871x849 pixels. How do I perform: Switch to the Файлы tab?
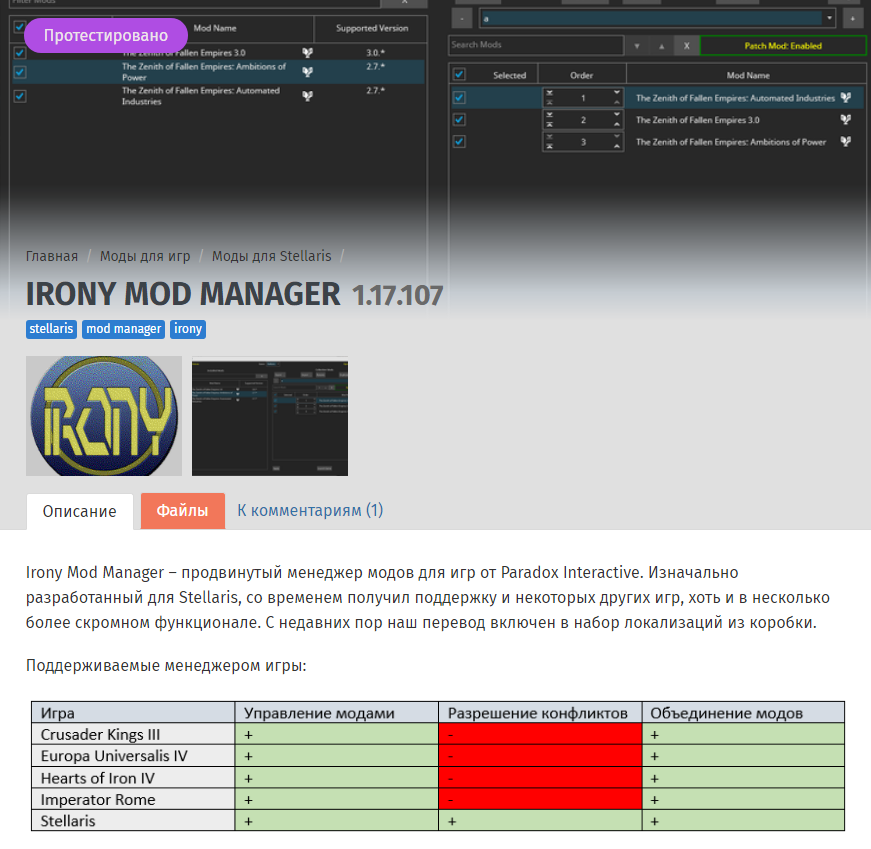coord(183,511)
